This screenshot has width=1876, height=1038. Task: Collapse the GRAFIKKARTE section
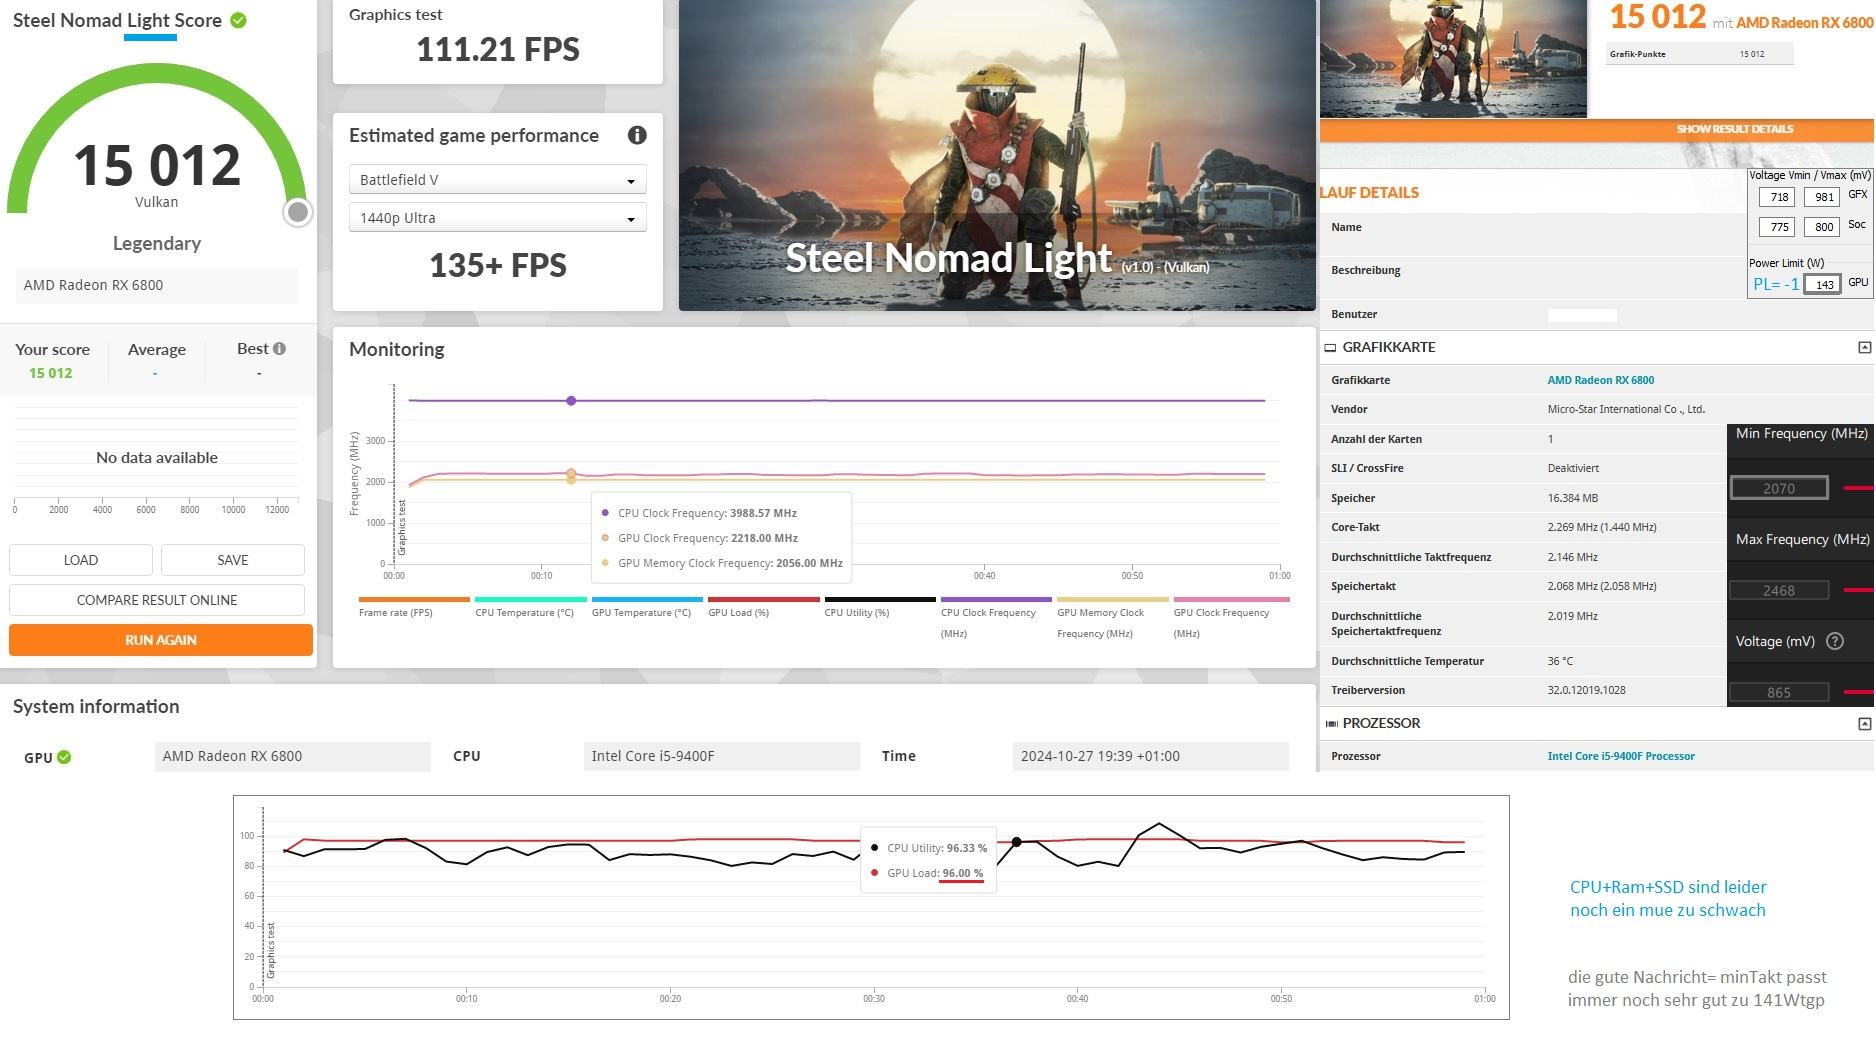(x=1864, y=347)
